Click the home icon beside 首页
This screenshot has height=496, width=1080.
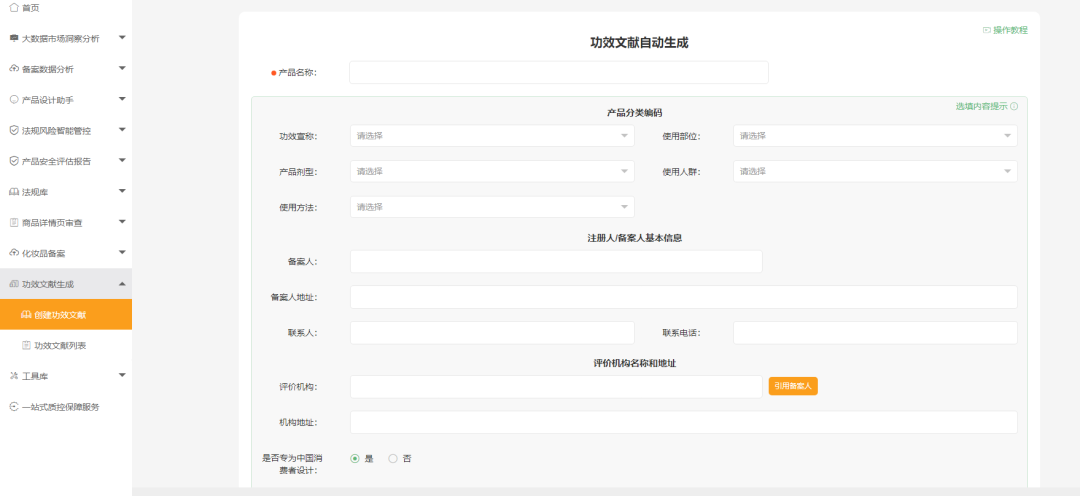tap(14, 8)
